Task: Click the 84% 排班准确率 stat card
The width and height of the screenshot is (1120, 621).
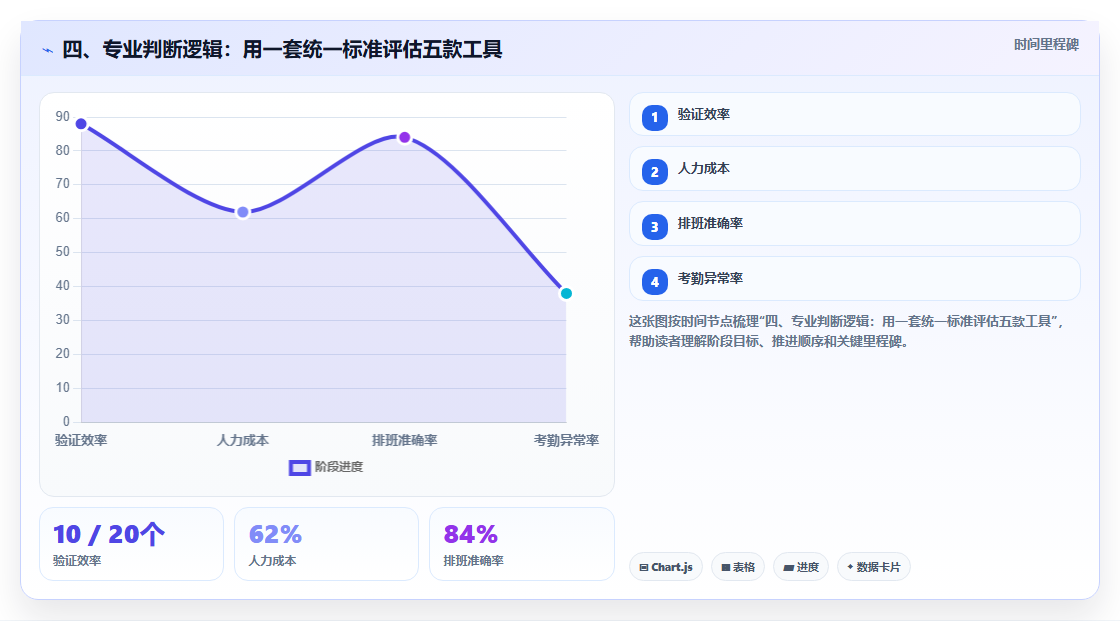Action: (521, 544)
